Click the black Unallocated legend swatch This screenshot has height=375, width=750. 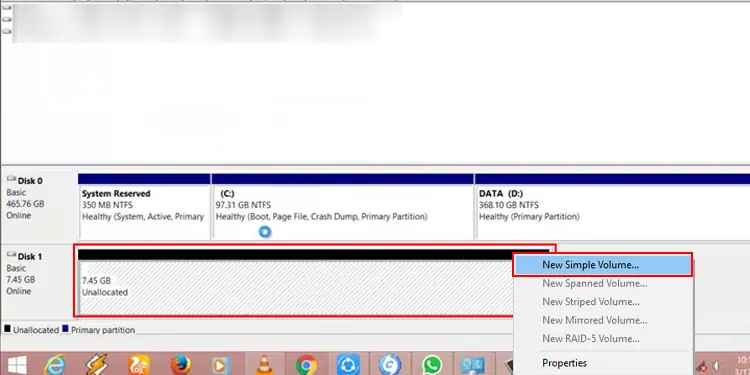pyautogui.click(x=7, y=329)
